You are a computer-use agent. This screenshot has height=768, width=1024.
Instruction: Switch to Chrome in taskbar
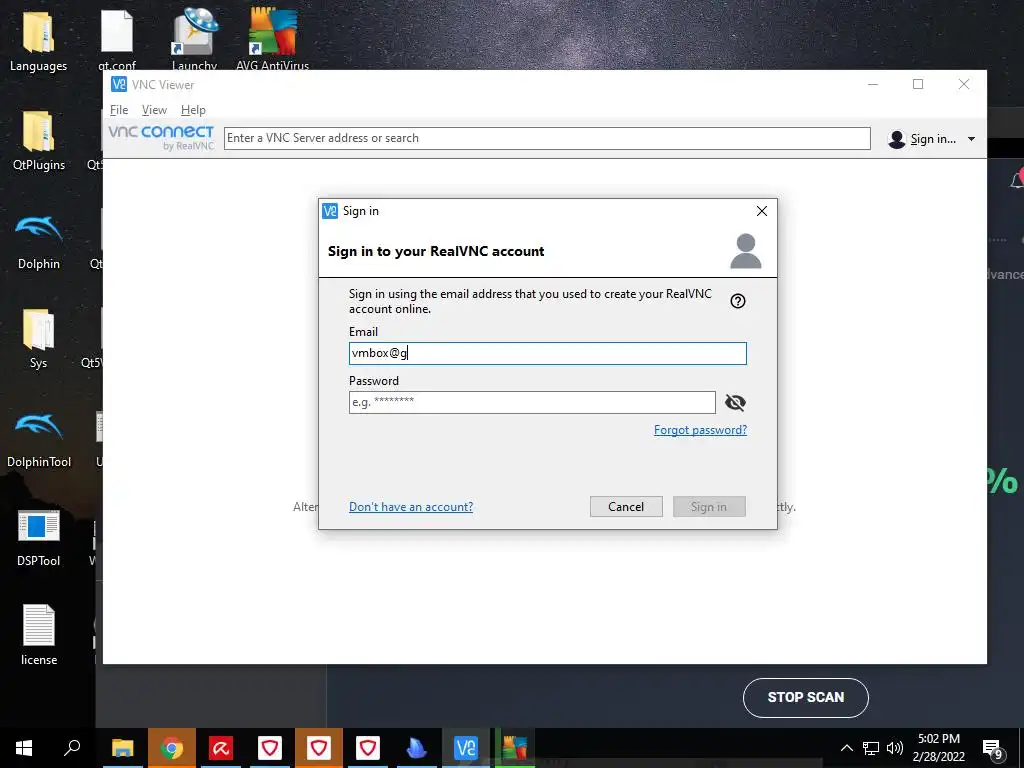[172, 748]
